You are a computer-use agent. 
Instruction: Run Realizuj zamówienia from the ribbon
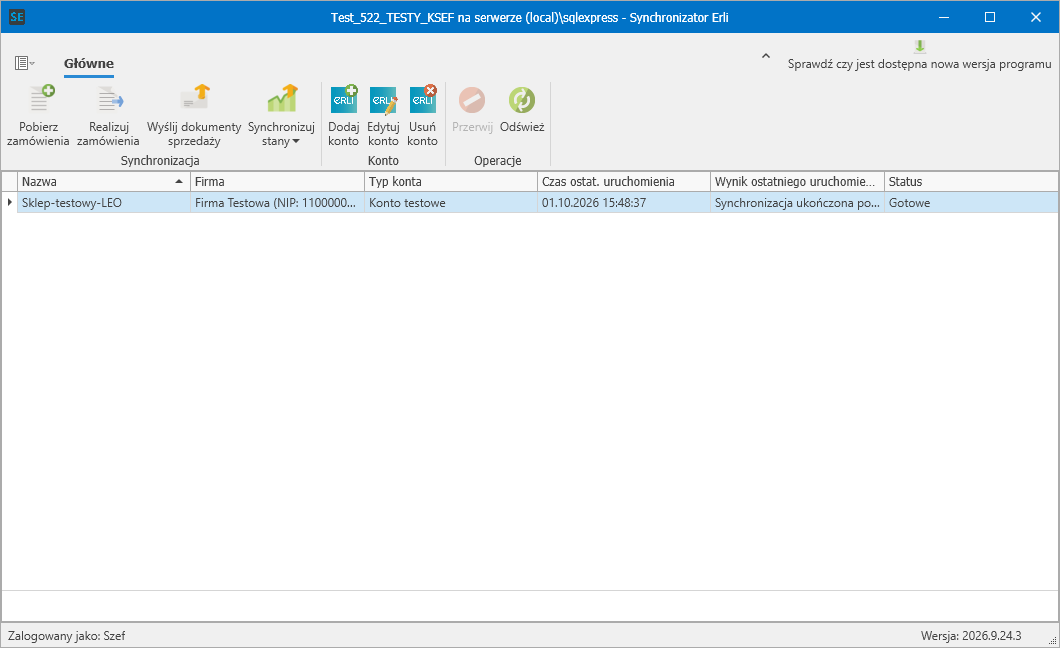(x=108, y=116)
